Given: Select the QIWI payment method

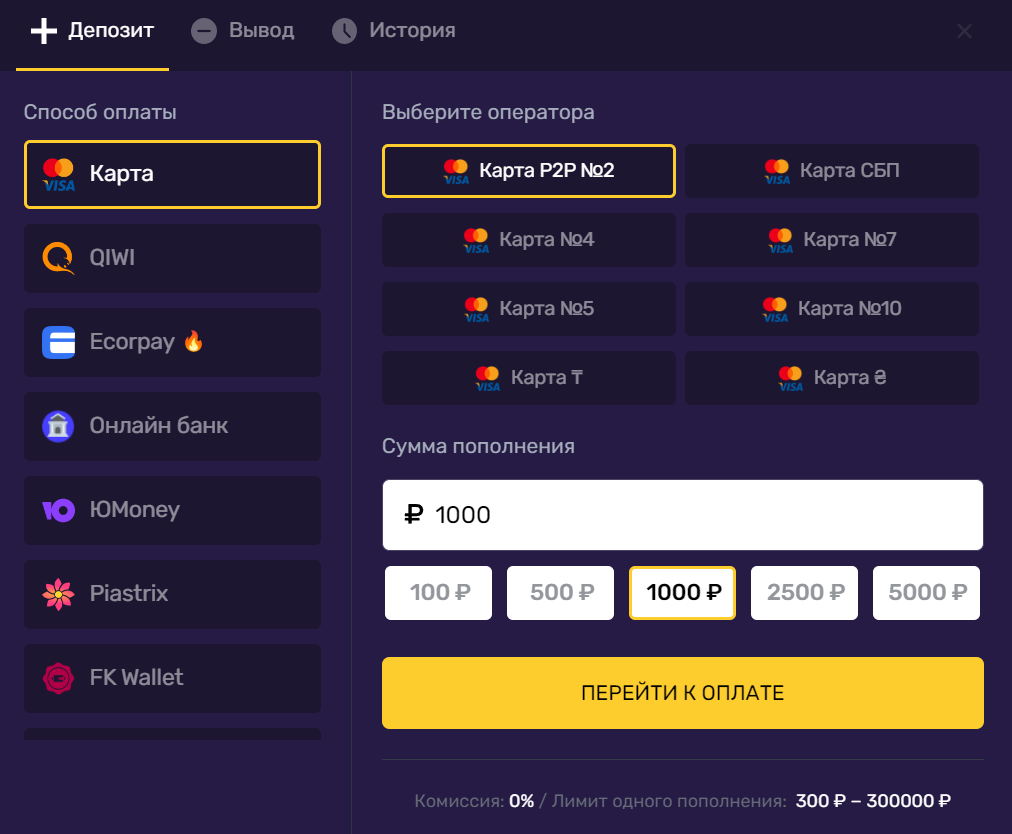Looking at the screenshot, I should 172,258.
